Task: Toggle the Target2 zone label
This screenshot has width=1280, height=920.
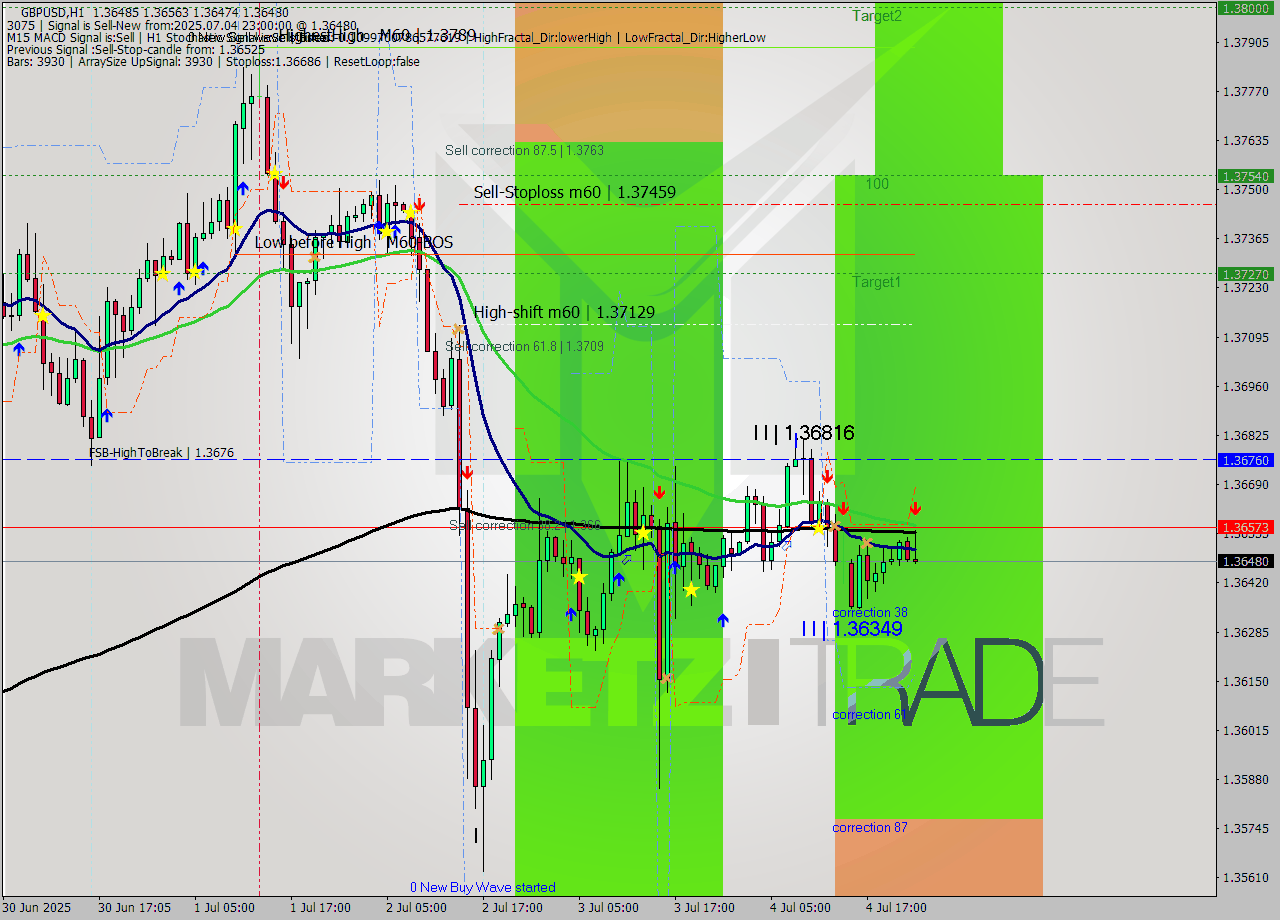Action: (x=876, y=16)
